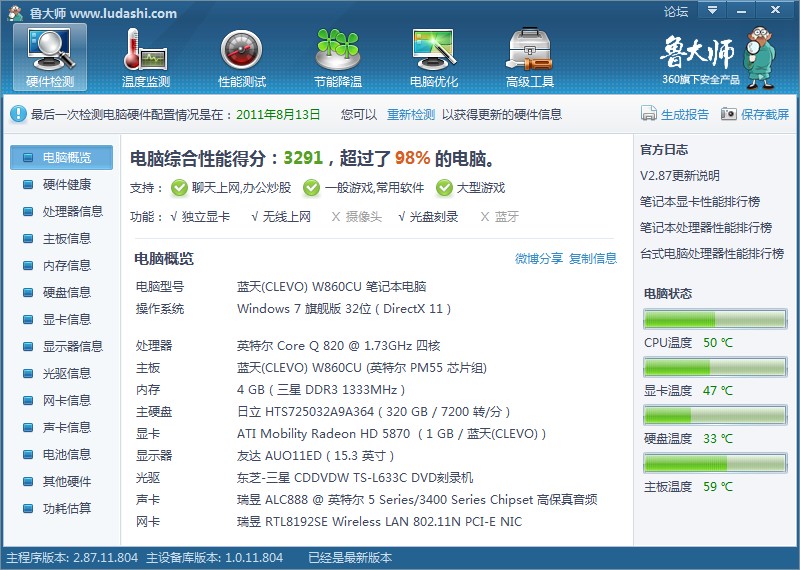This screenshot has height=570, width=800.
Task: Click the 主板温度 progress bar
Action: point(715,463)
